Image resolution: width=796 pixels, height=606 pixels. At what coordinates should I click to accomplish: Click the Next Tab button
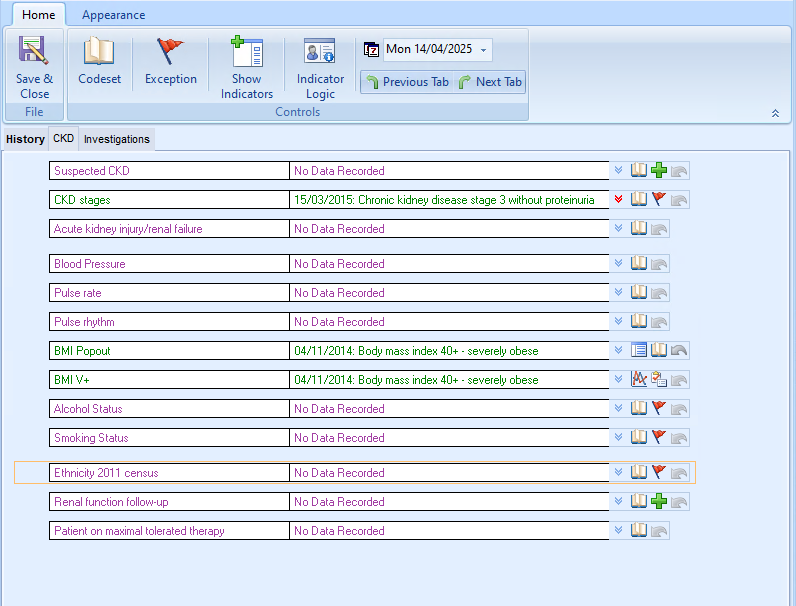[490, 82]
